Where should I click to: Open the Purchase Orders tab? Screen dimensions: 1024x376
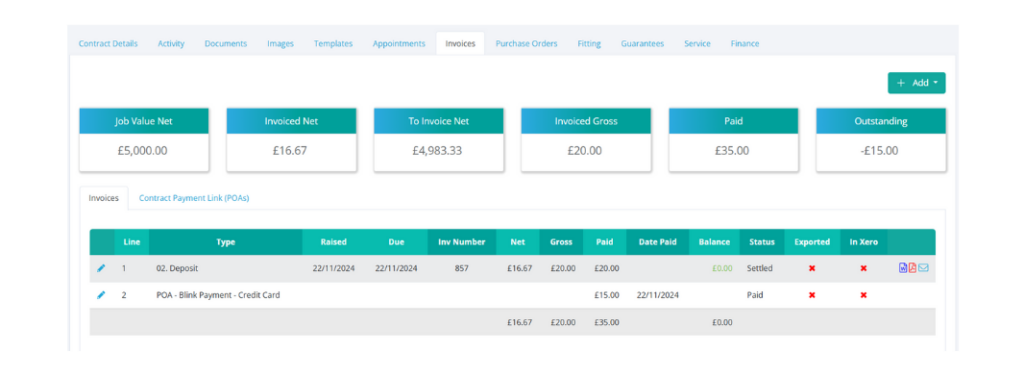[526, 44]
